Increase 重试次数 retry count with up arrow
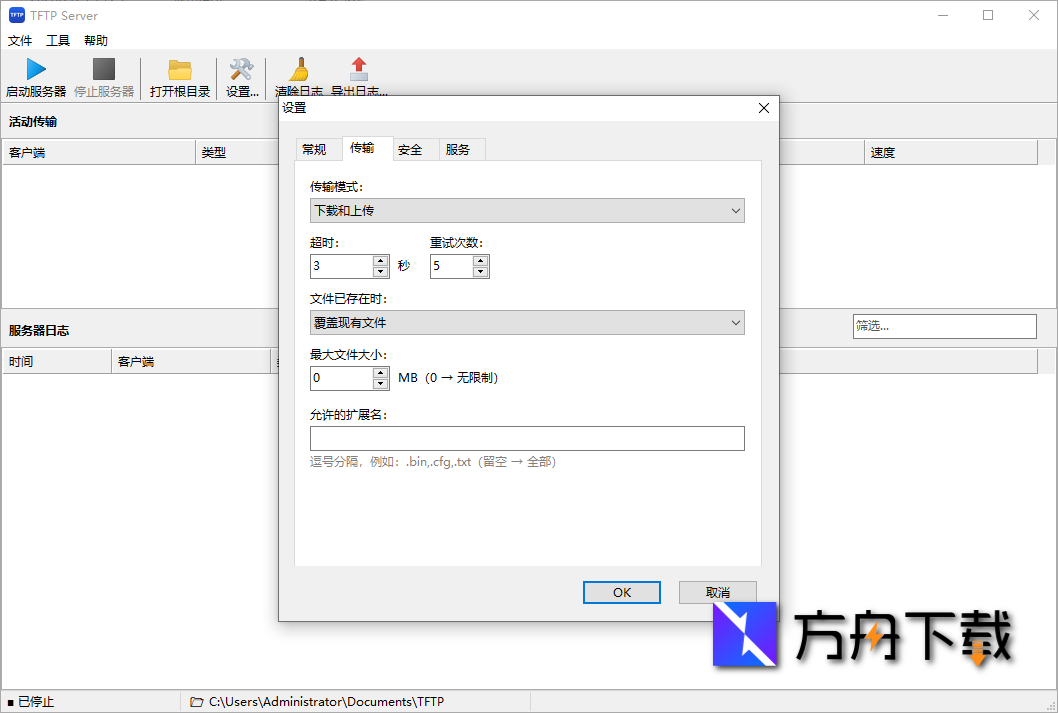1058x713 pixels. pos(480,260)
